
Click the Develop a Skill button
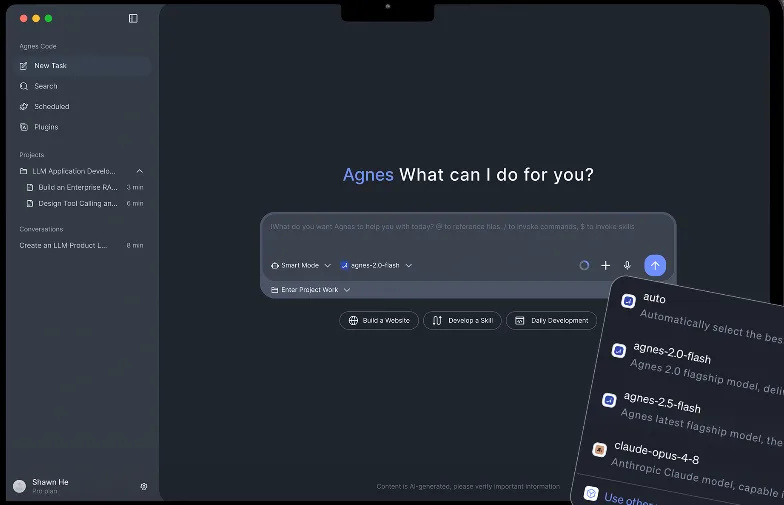tap(462, 320)
